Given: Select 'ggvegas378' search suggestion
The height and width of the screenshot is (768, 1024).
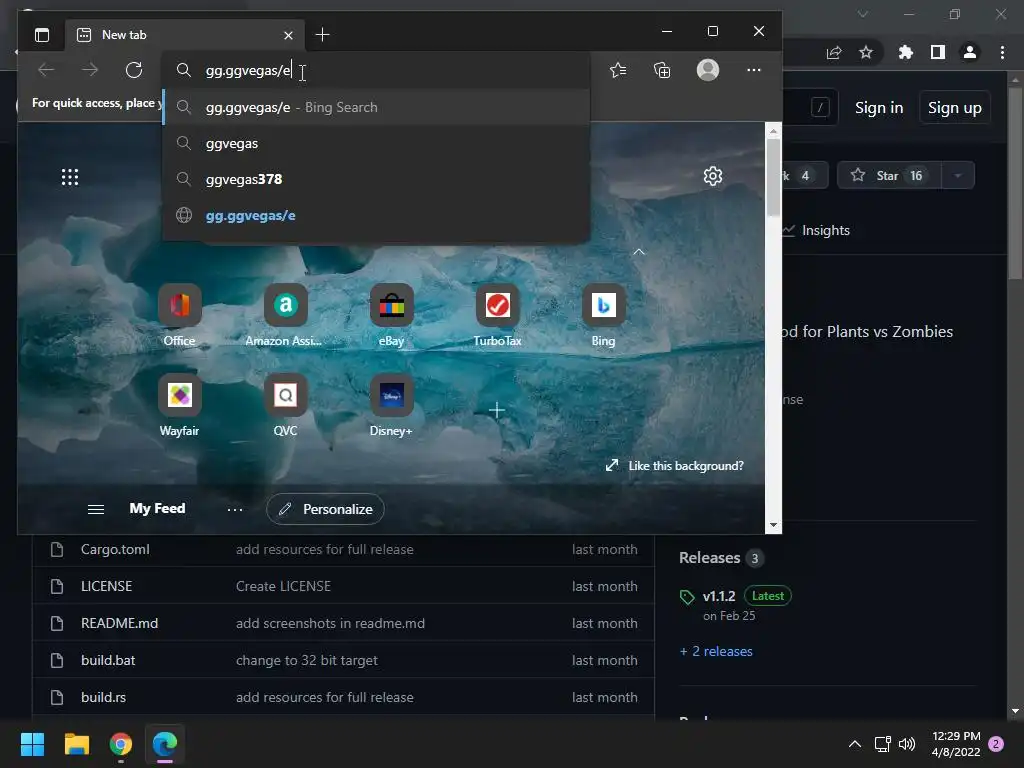Looking at the screenshot, I should point(376,179).
